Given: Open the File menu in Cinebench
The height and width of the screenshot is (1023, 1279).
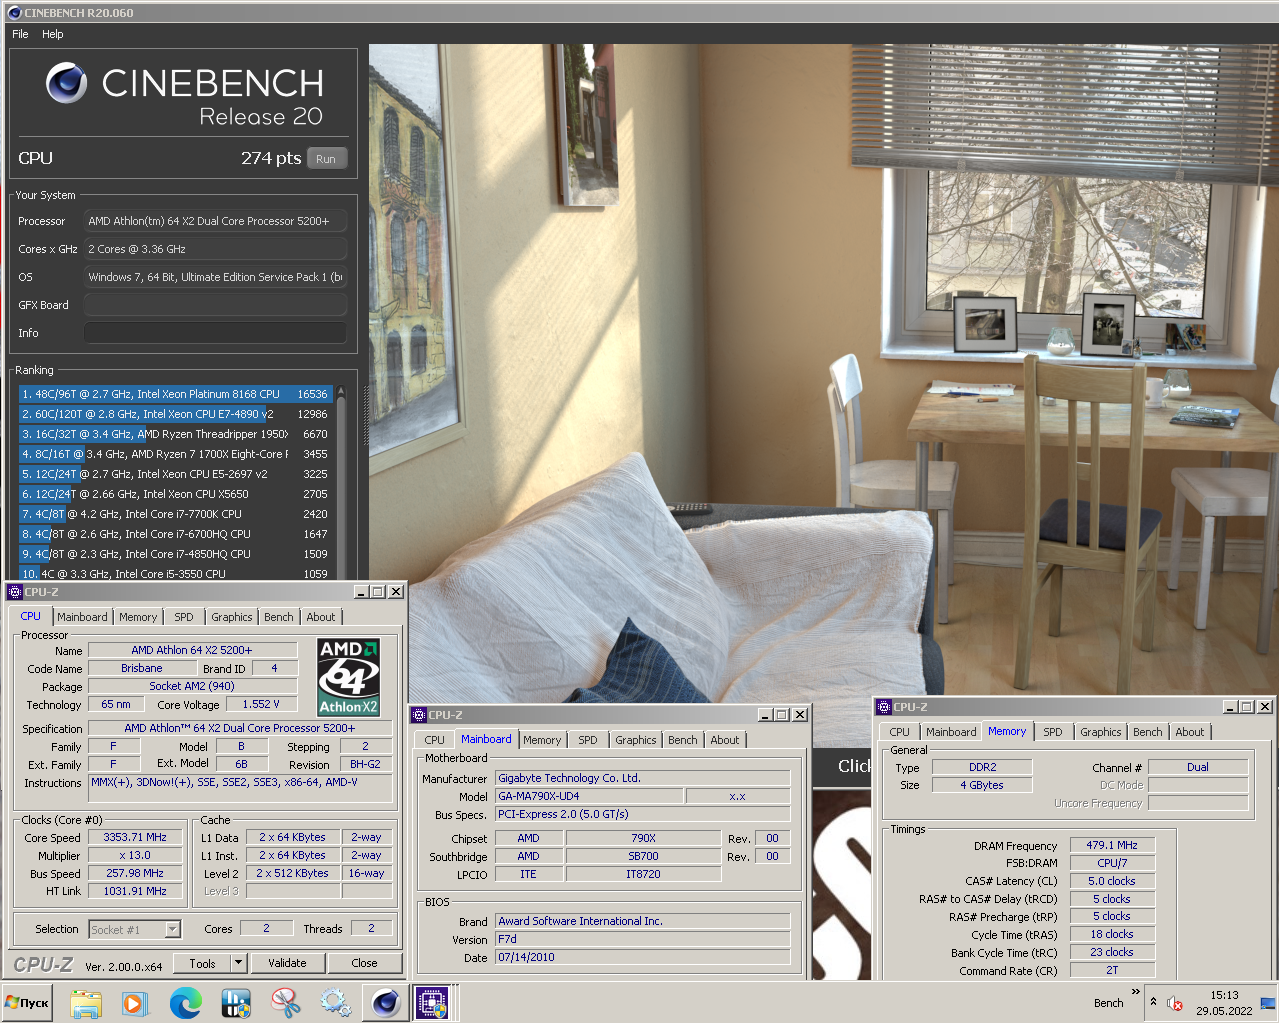Looking at the screenshot, I should 20,34.
